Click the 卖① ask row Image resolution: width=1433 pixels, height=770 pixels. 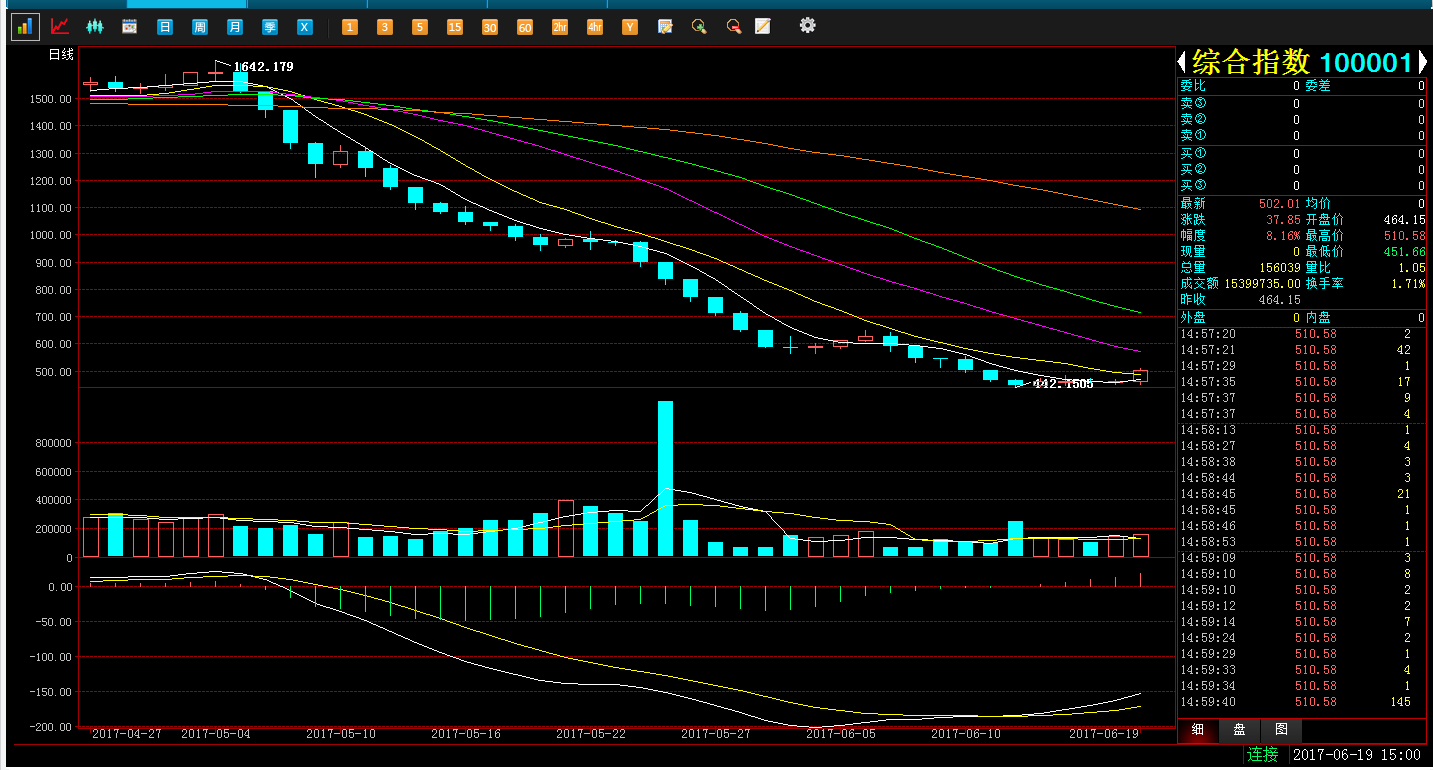click(1302, 135)
